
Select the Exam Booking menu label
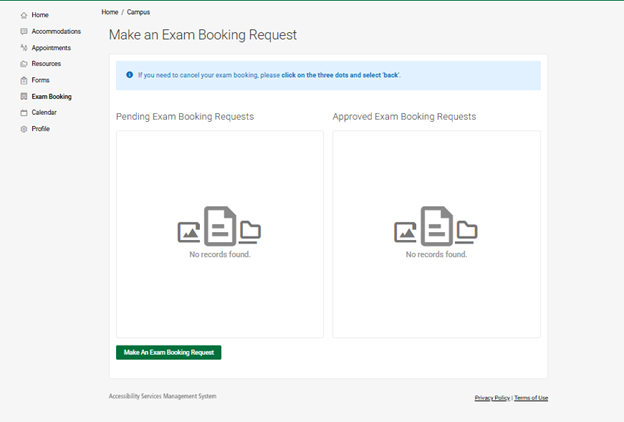click(x=51, y=97)
